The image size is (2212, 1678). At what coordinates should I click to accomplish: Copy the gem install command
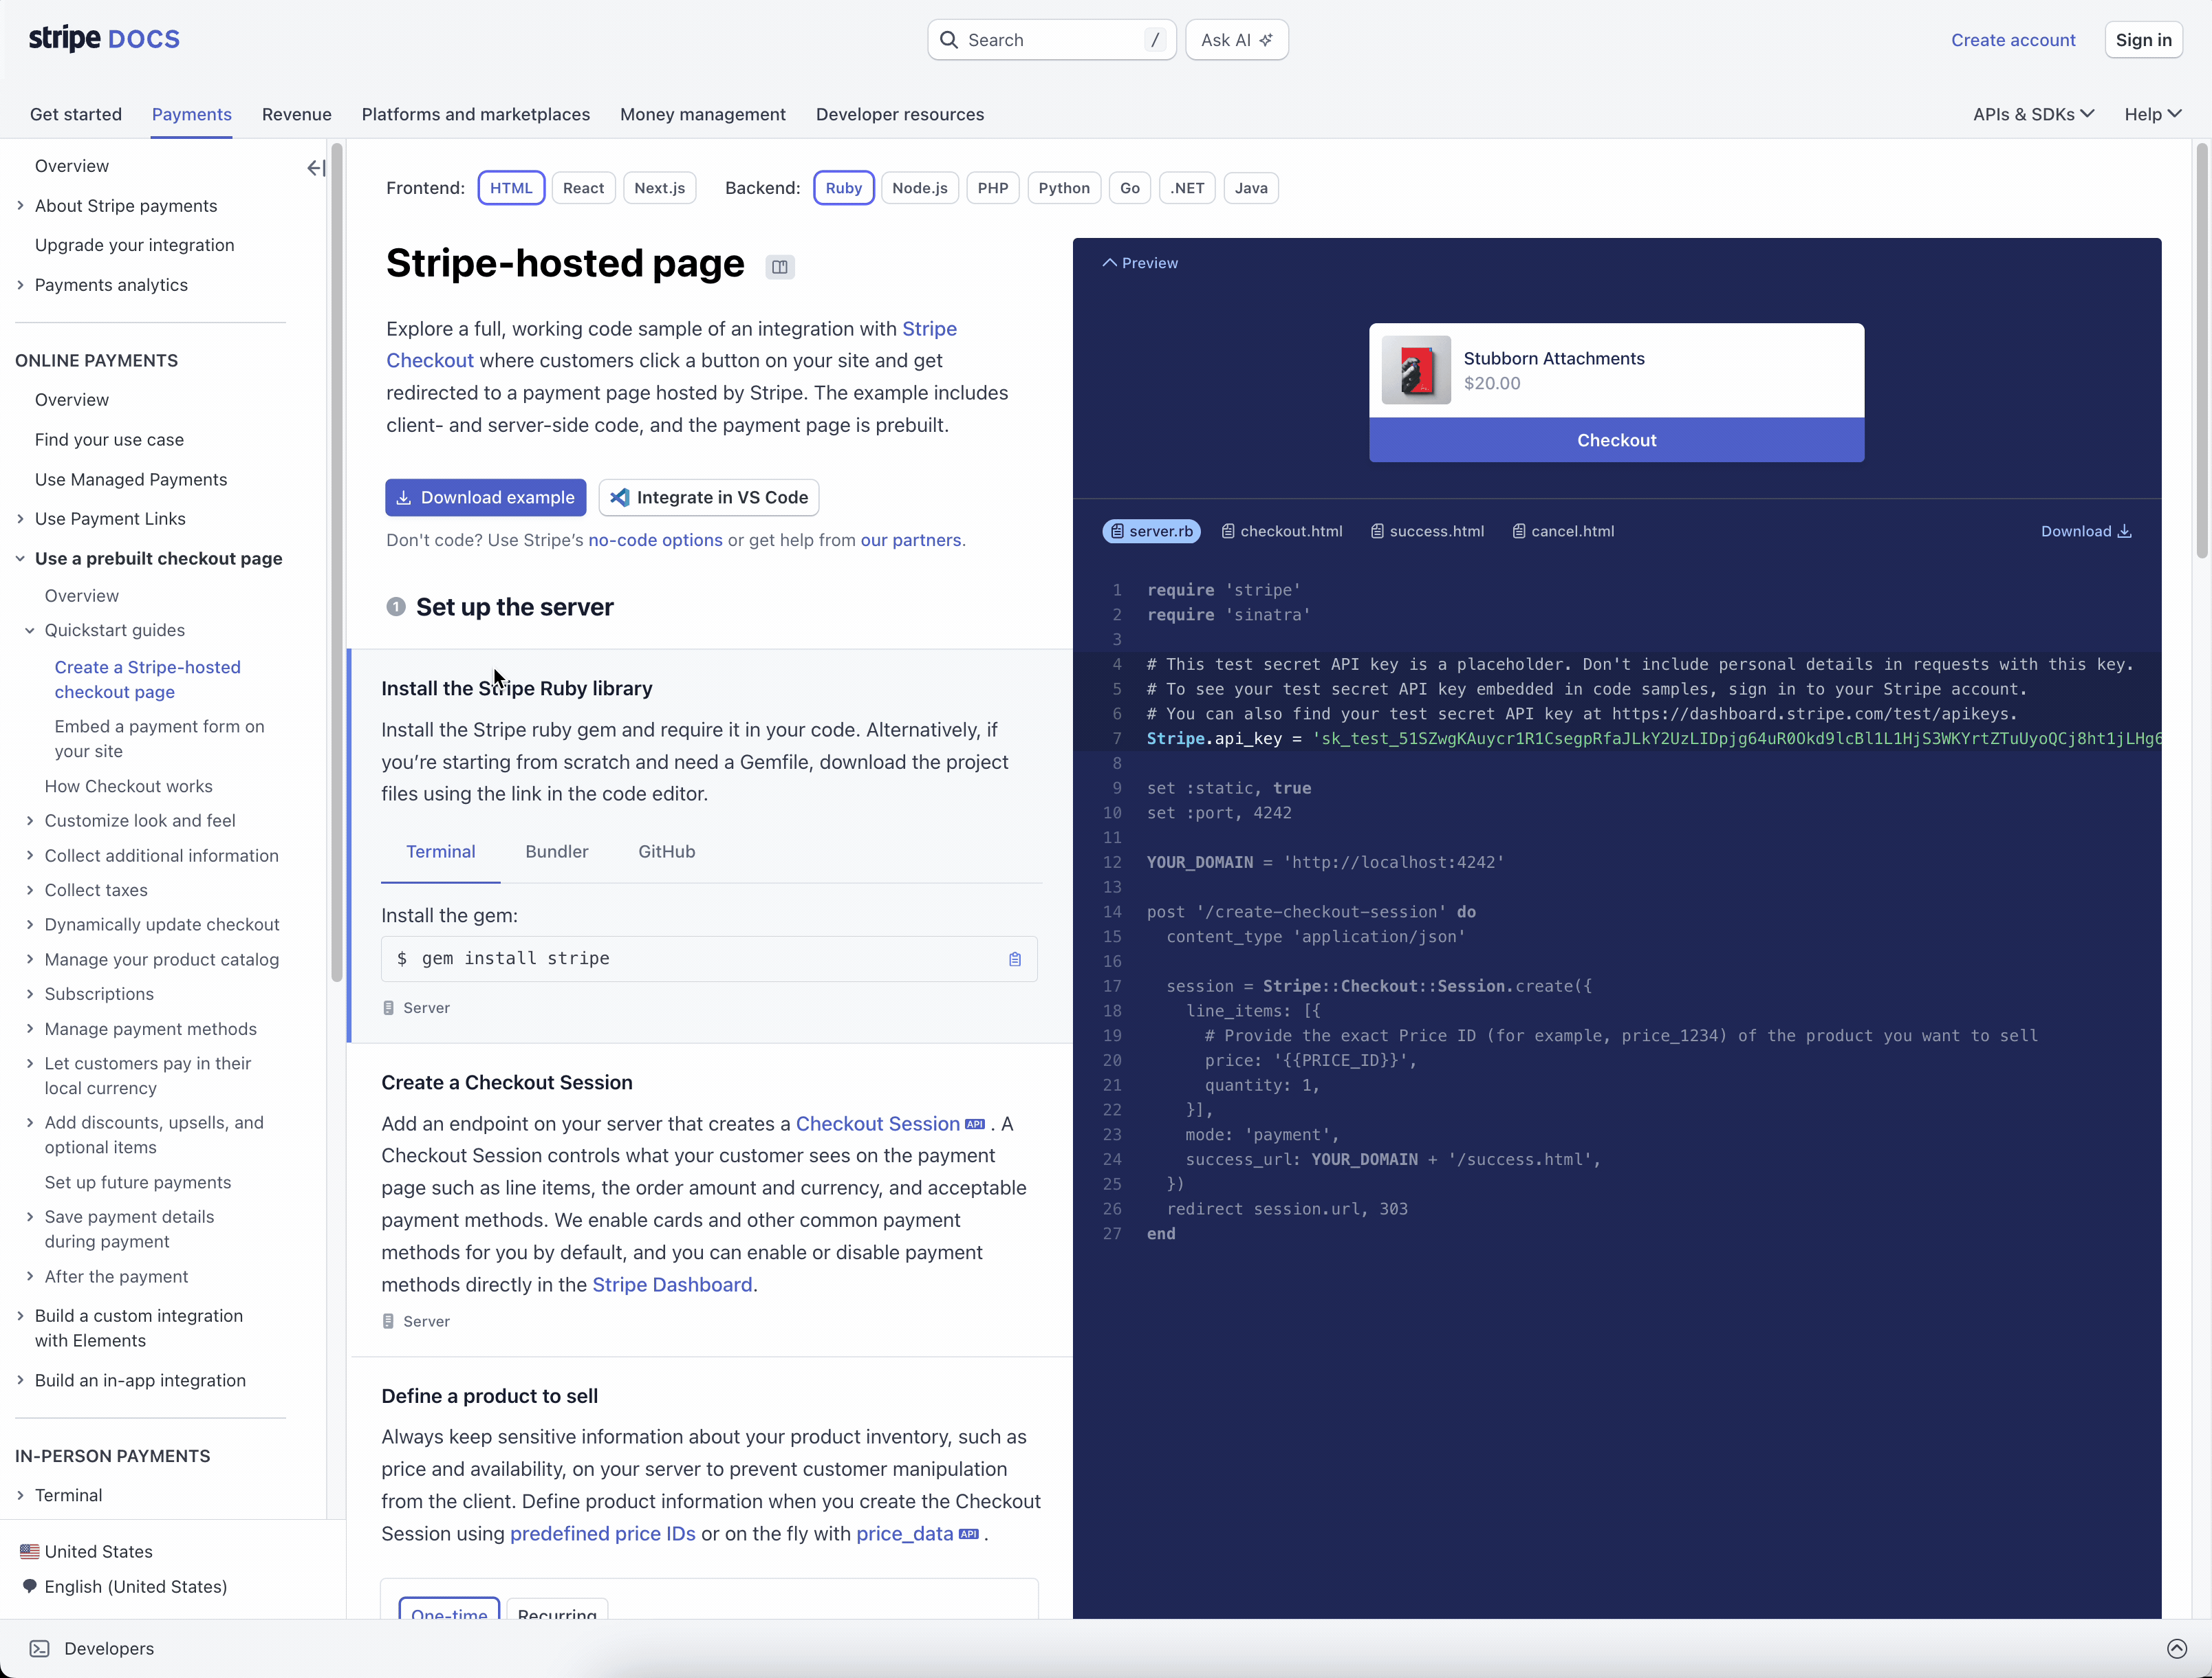[1014, 959]
